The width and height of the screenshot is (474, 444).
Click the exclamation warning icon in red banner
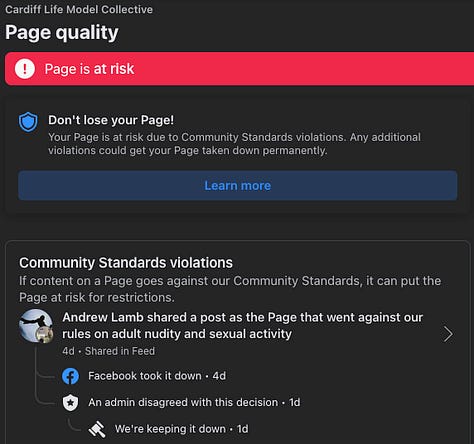point(25,69)
